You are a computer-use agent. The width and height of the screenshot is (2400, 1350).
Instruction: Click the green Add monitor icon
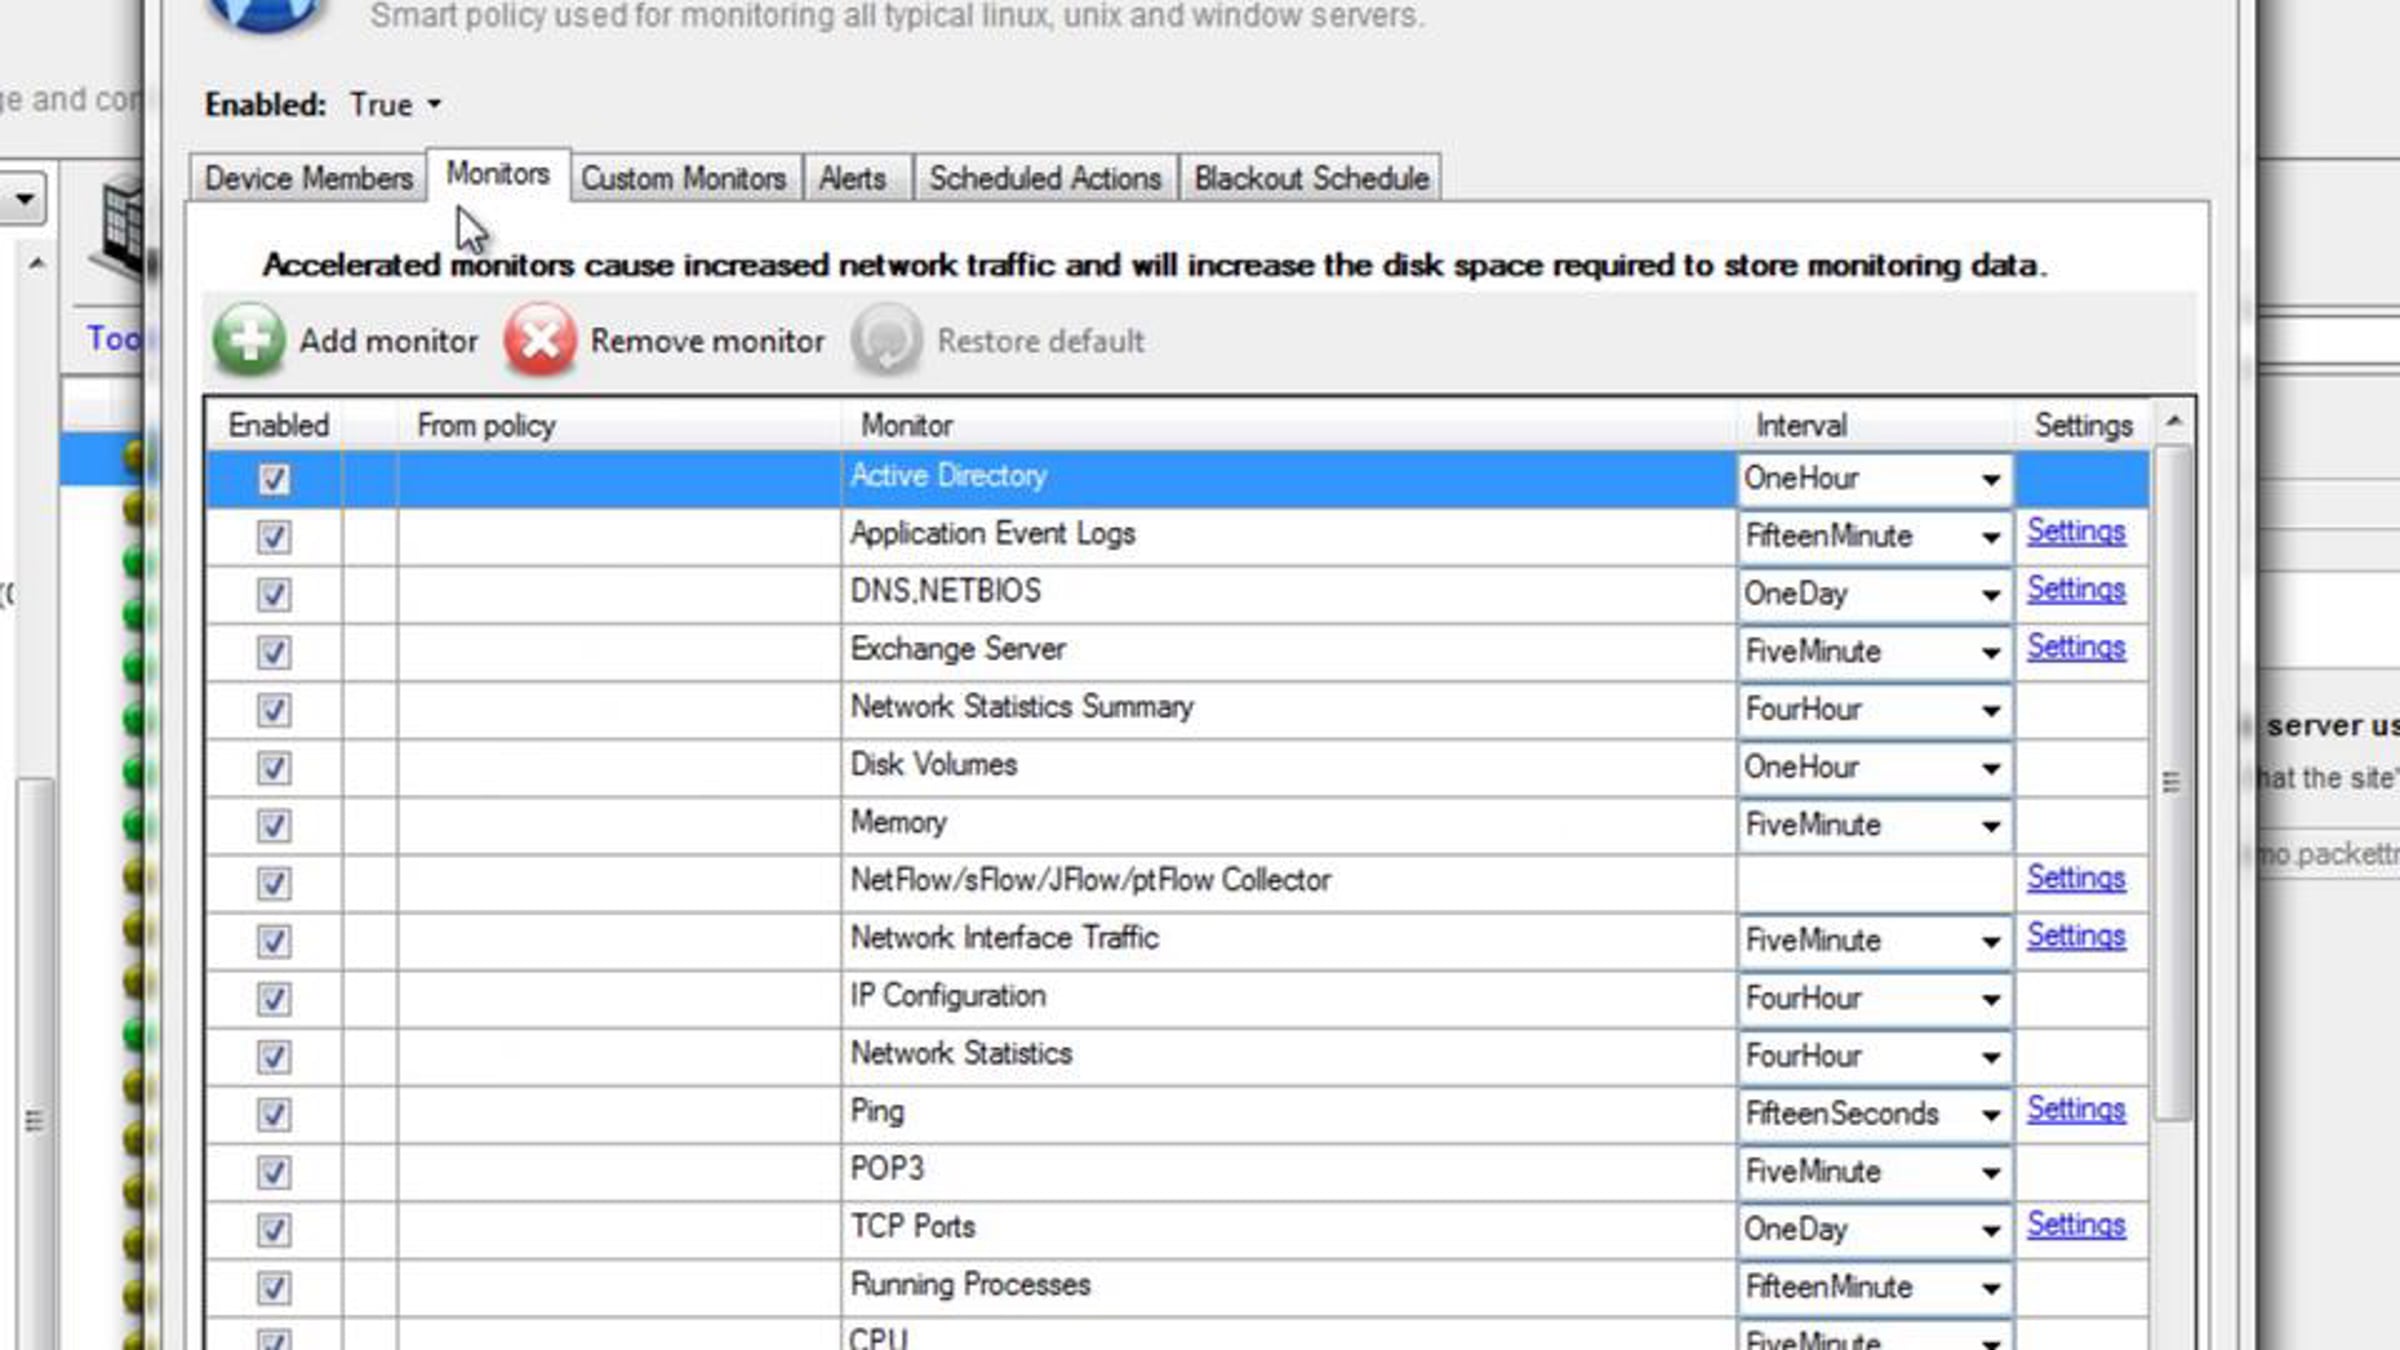[x=248, y=340]
